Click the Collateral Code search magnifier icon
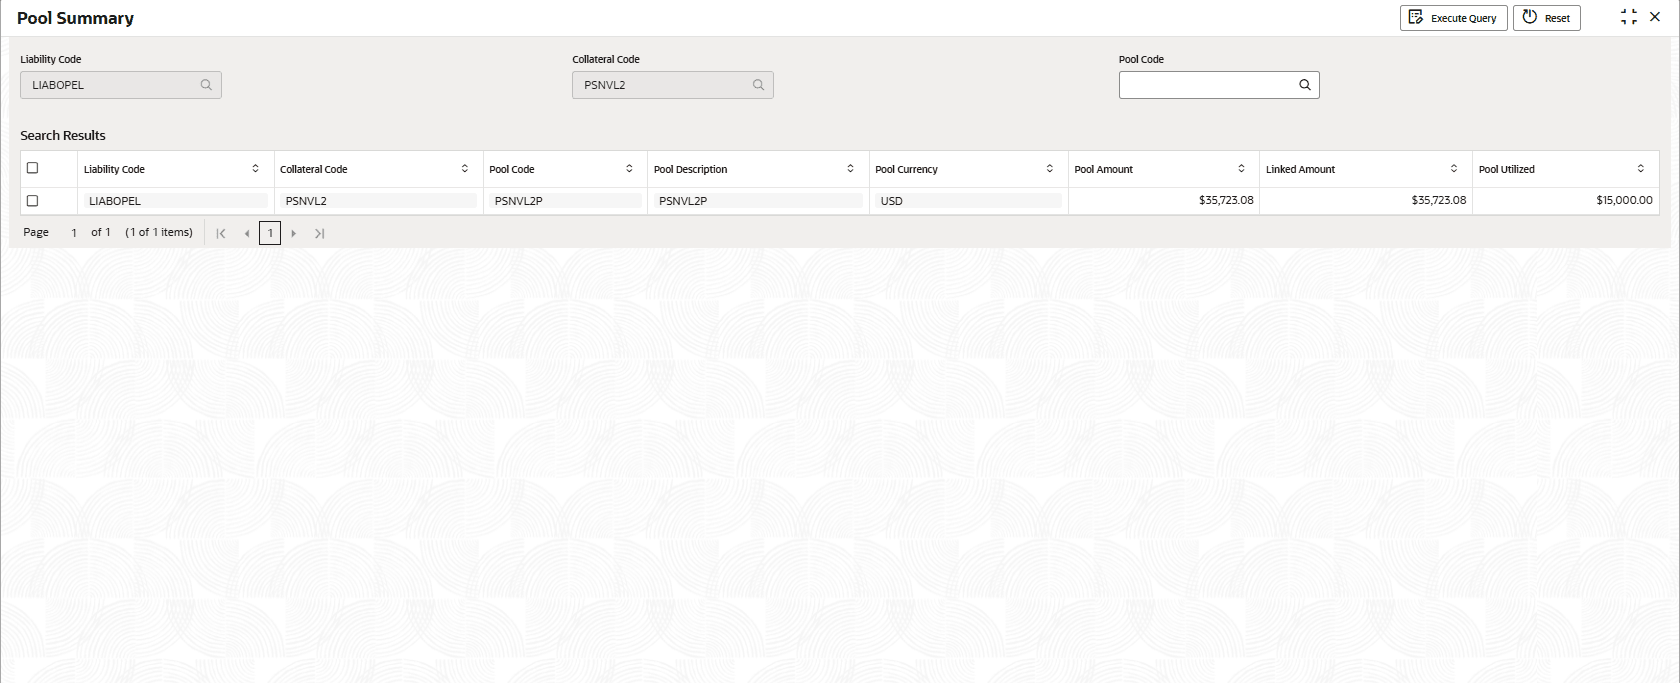Screen dimensions: 1680x683 (758, 85)
